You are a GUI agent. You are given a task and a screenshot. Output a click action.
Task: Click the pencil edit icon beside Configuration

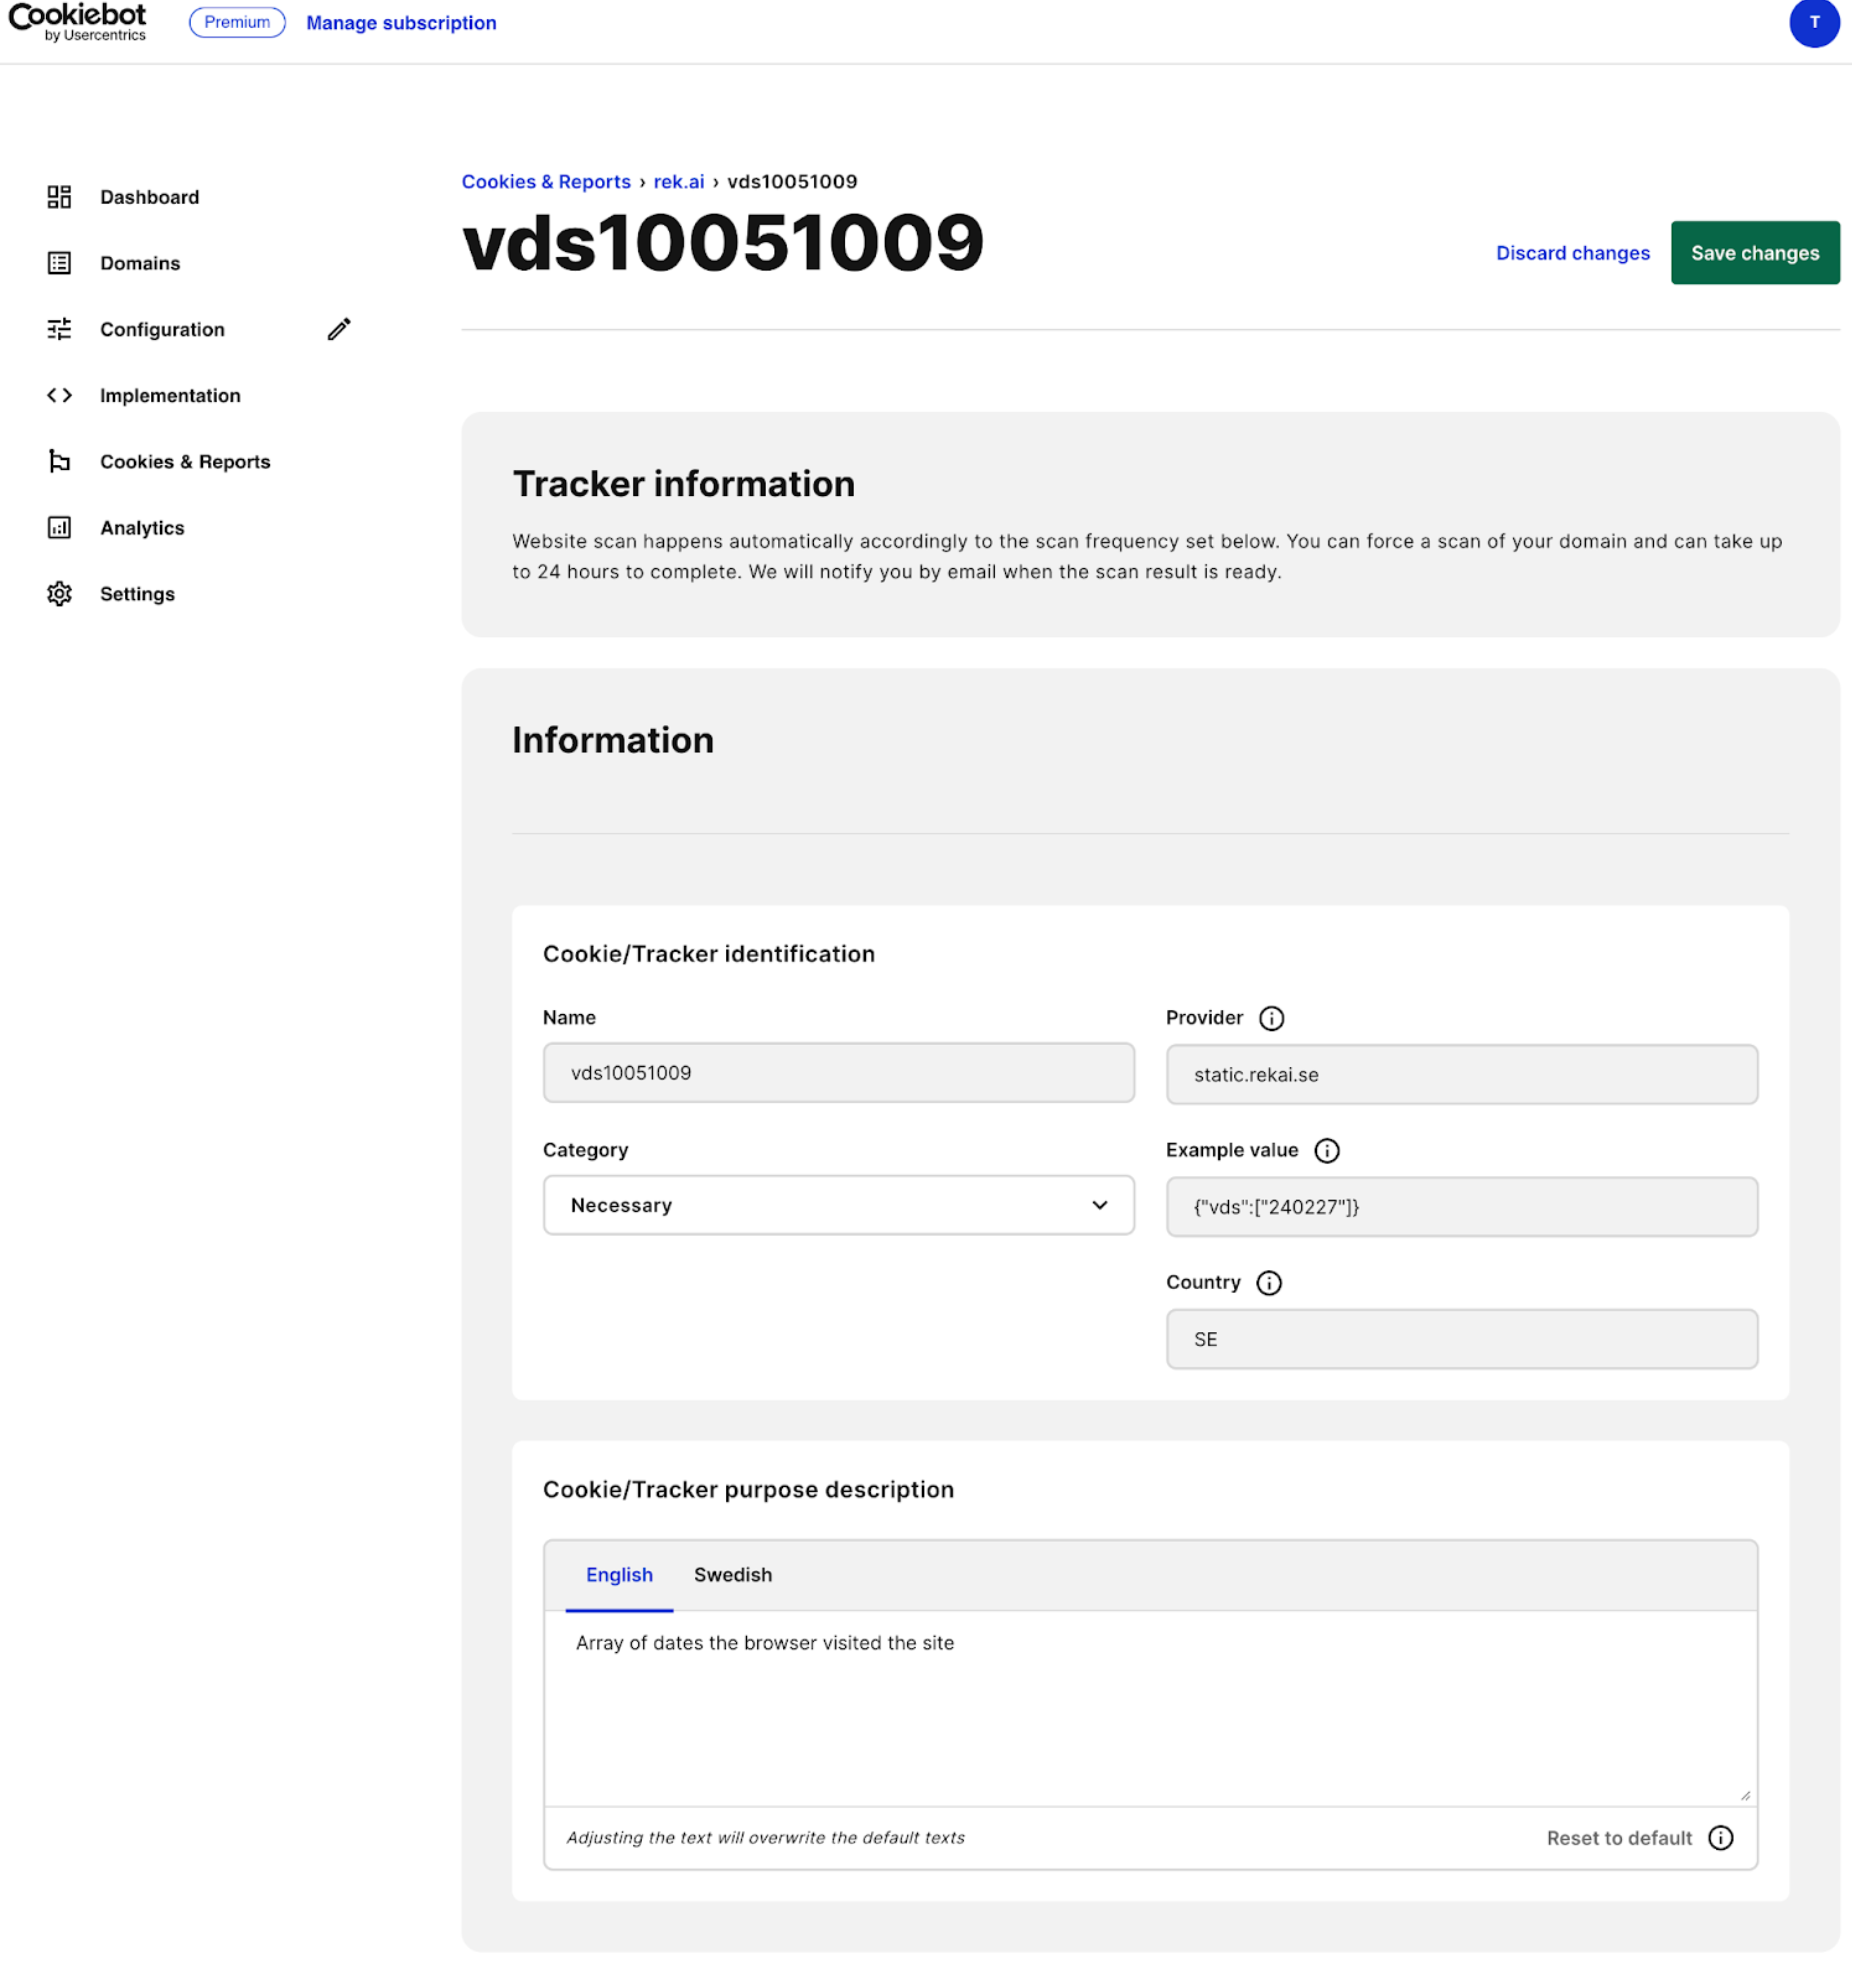(339, 329)
